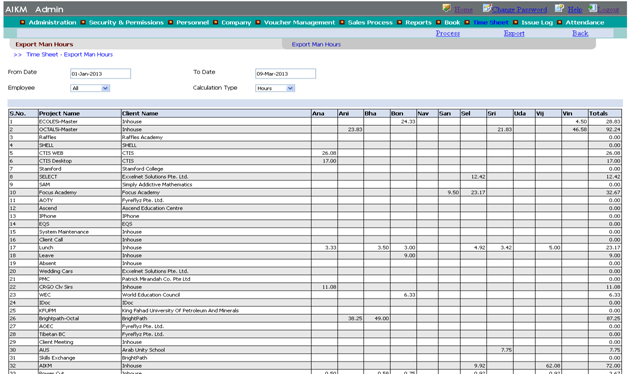Click the S.No. column header
Image resolution: width=642 pixels, height=374 pixels.
tap(23, 113)
